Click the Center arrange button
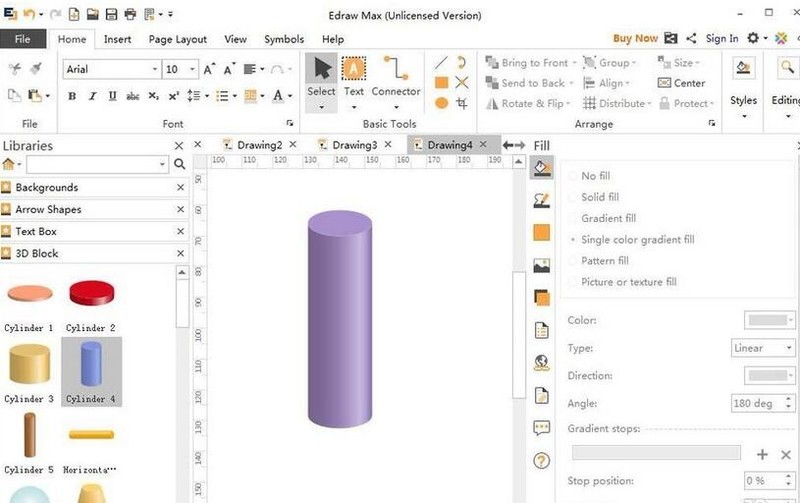The image size is (800, 503). coord(681,83)
